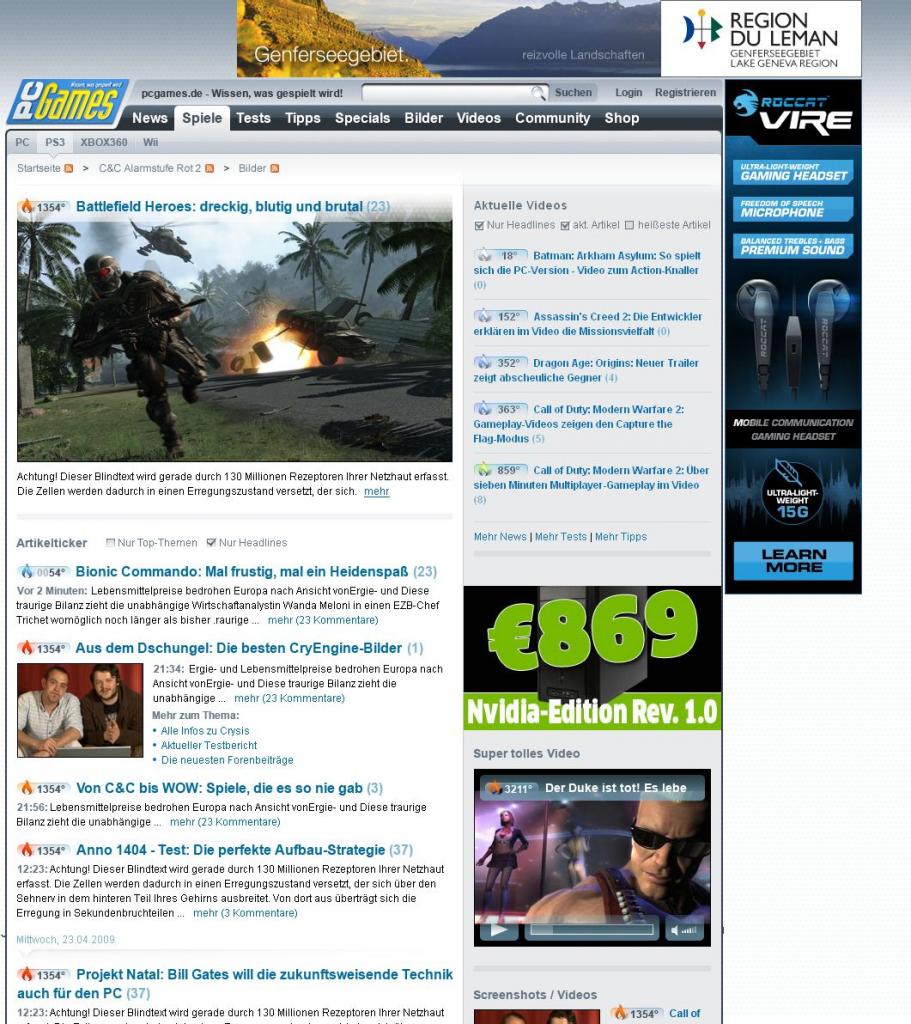
Task: Click RSS icon next to Bilder breadcrumb
Action: (x=274, y=168)
